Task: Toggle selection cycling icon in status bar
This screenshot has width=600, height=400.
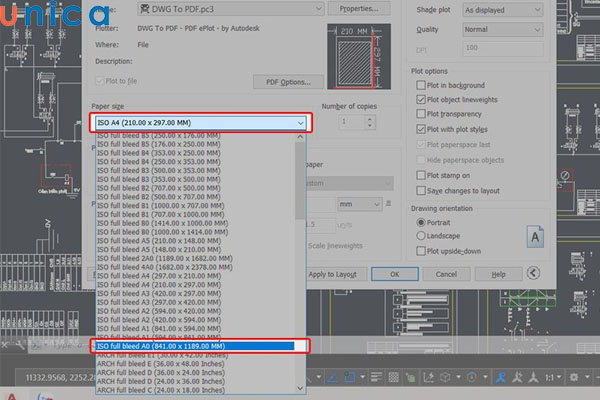Action: coord(411,378)
